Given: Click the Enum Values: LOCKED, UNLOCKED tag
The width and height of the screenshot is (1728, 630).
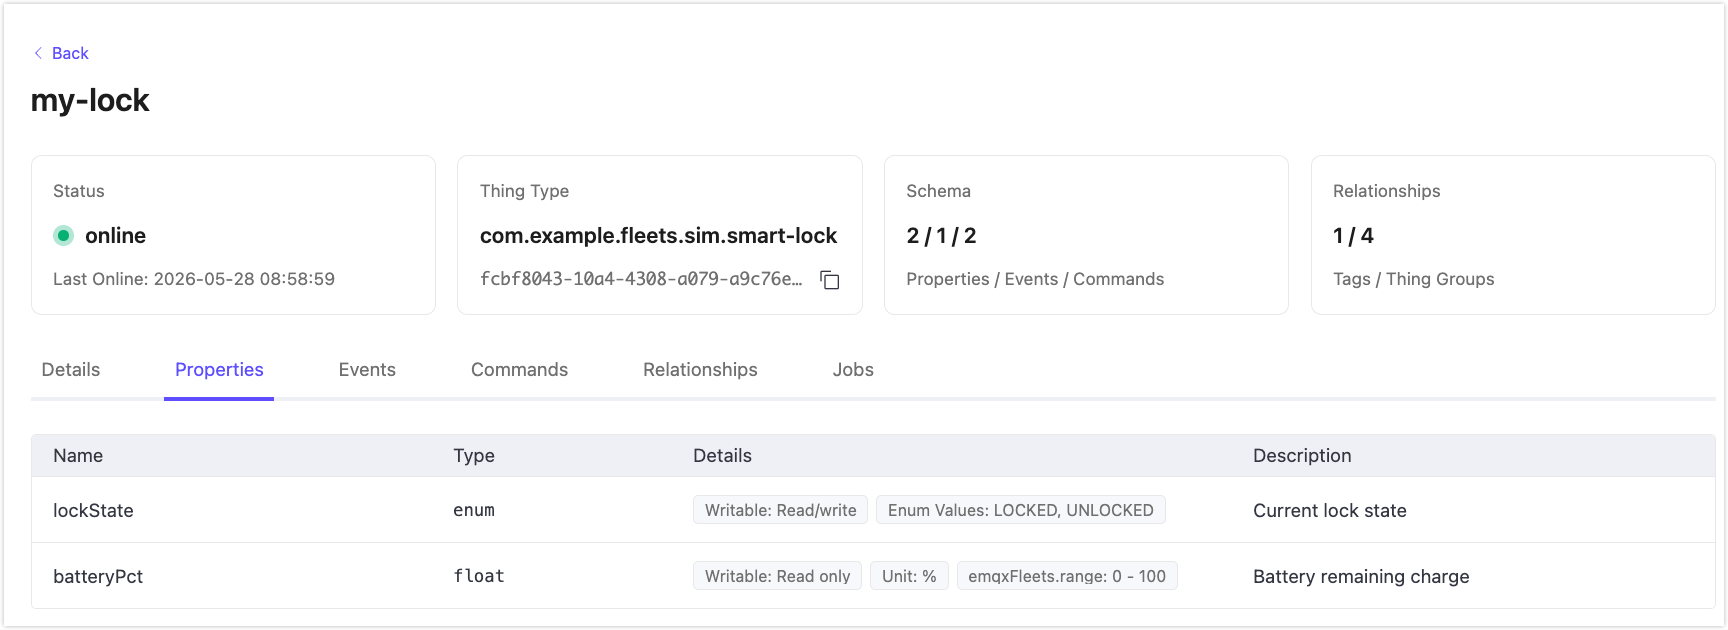Looking at the screenshot, I should coord(1020,510).
